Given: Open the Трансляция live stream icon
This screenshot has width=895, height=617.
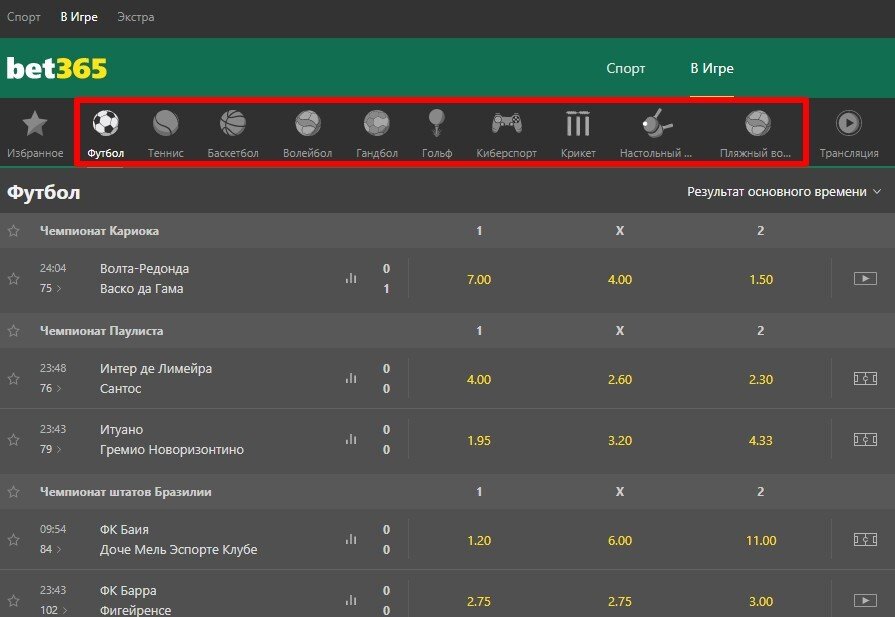Looking at the screenshot, I should tap(848, 124).
